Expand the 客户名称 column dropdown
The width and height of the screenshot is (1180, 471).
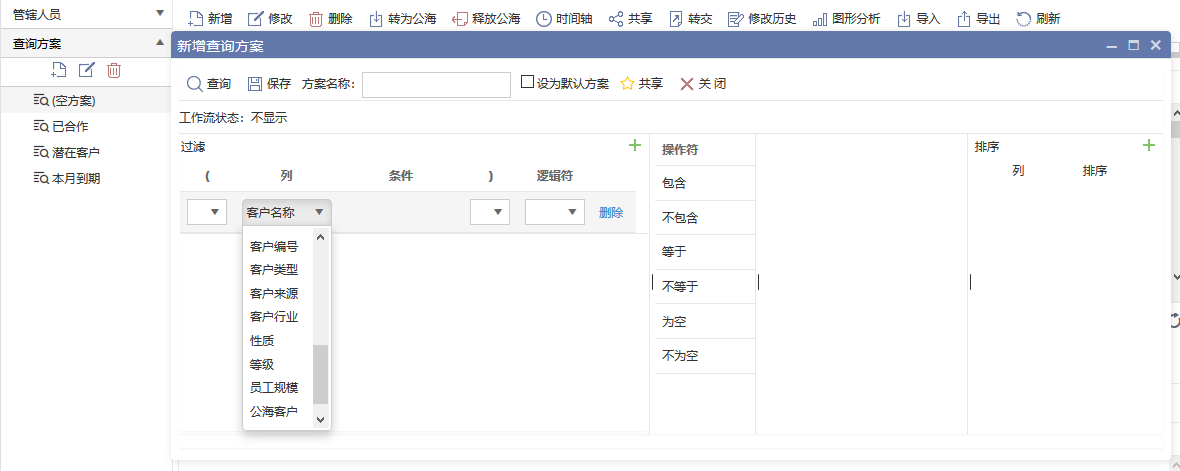[x=287, y=212]
